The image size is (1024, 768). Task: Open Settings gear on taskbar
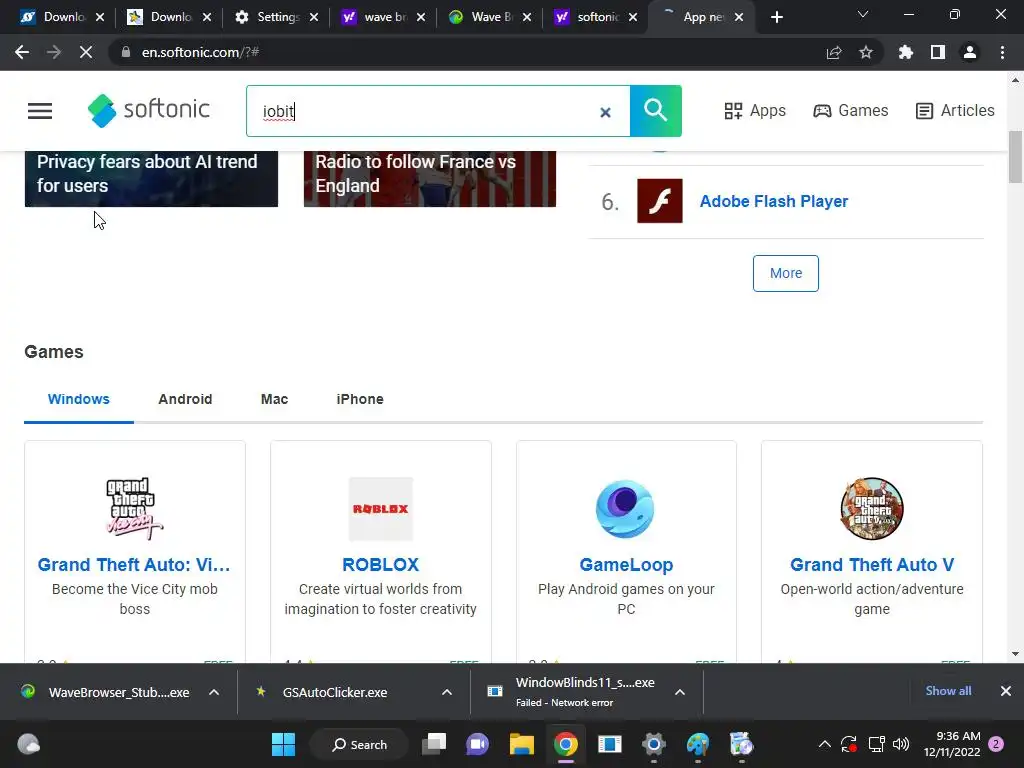coord(654,744)
